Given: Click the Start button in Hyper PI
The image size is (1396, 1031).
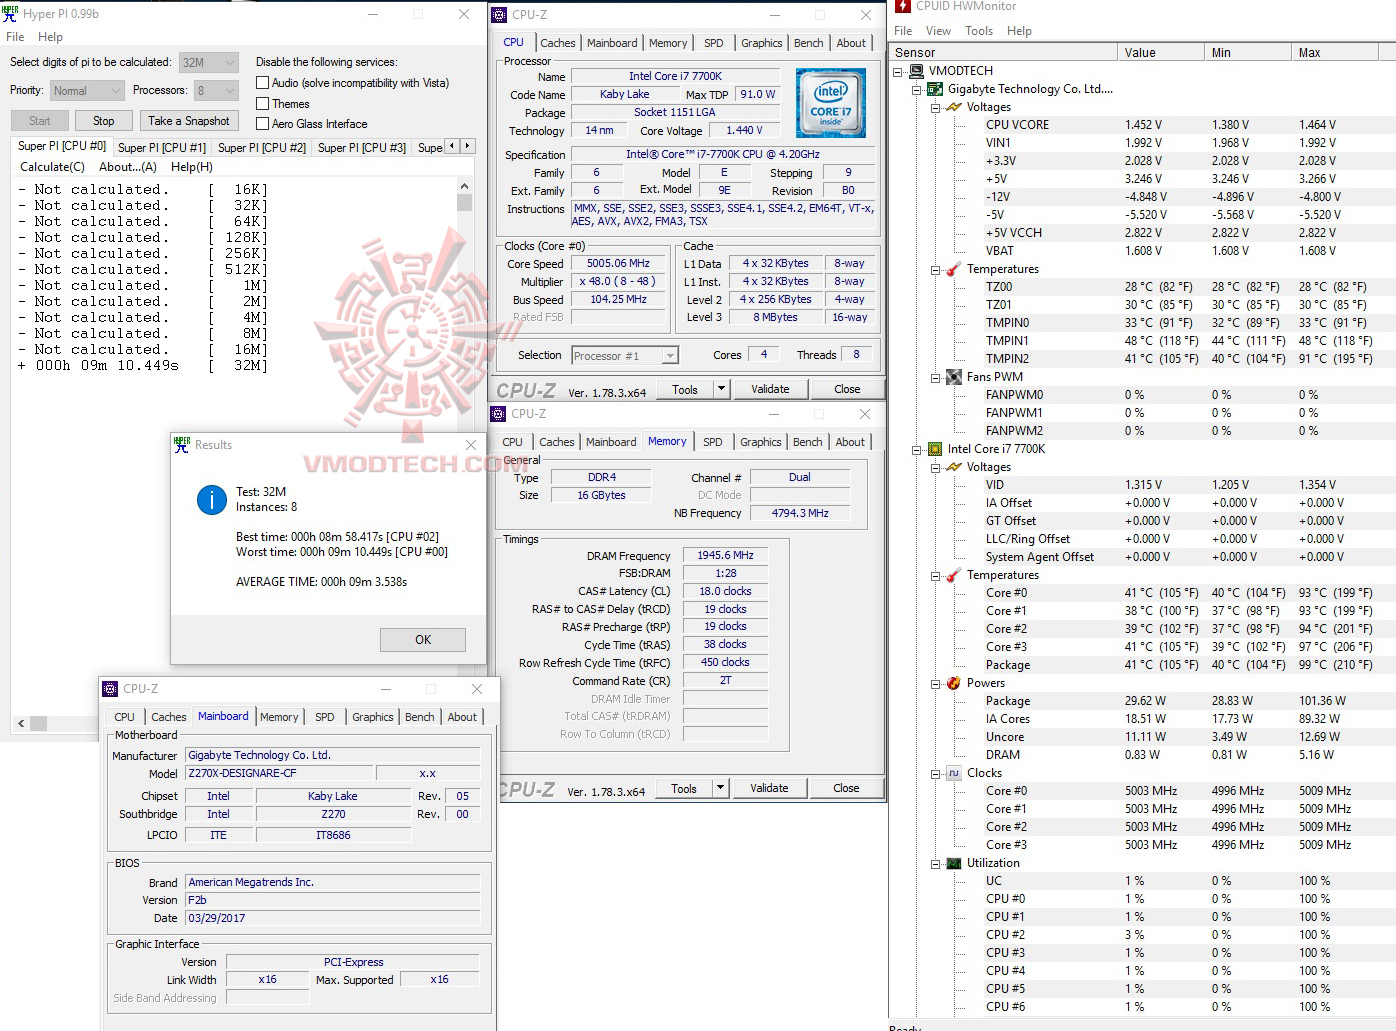Looking at the screenshot, I should tap(40, 121).
